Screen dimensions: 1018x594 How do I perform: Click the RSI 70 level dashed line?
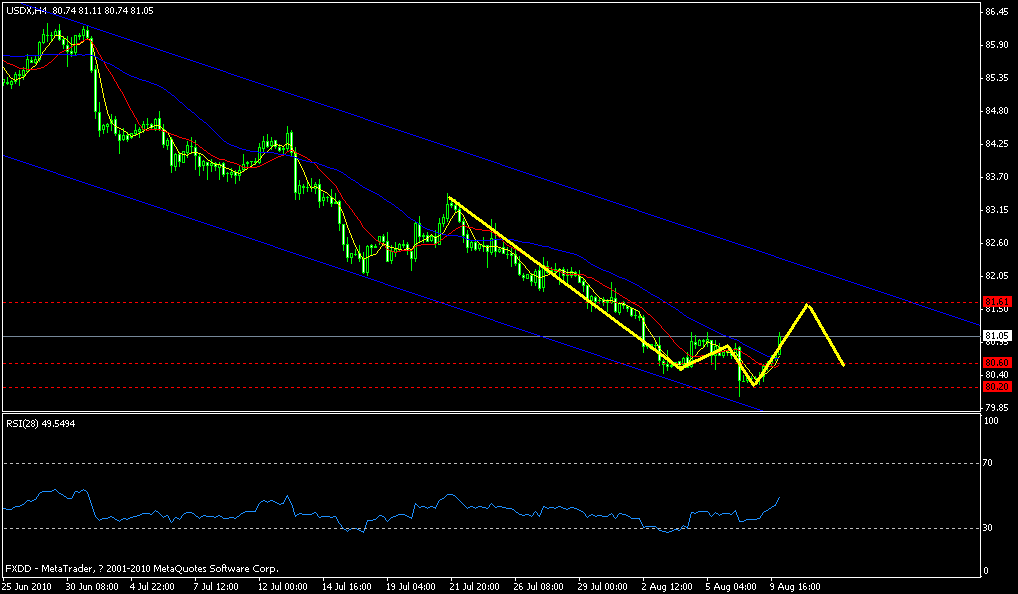[x=500, y=463]
